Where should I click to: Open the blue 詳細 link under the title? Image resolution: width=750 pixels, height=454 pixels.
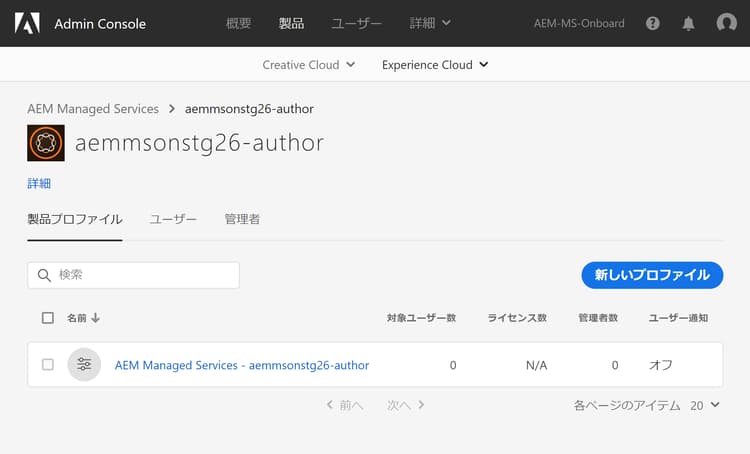click(x=39, y=183)
